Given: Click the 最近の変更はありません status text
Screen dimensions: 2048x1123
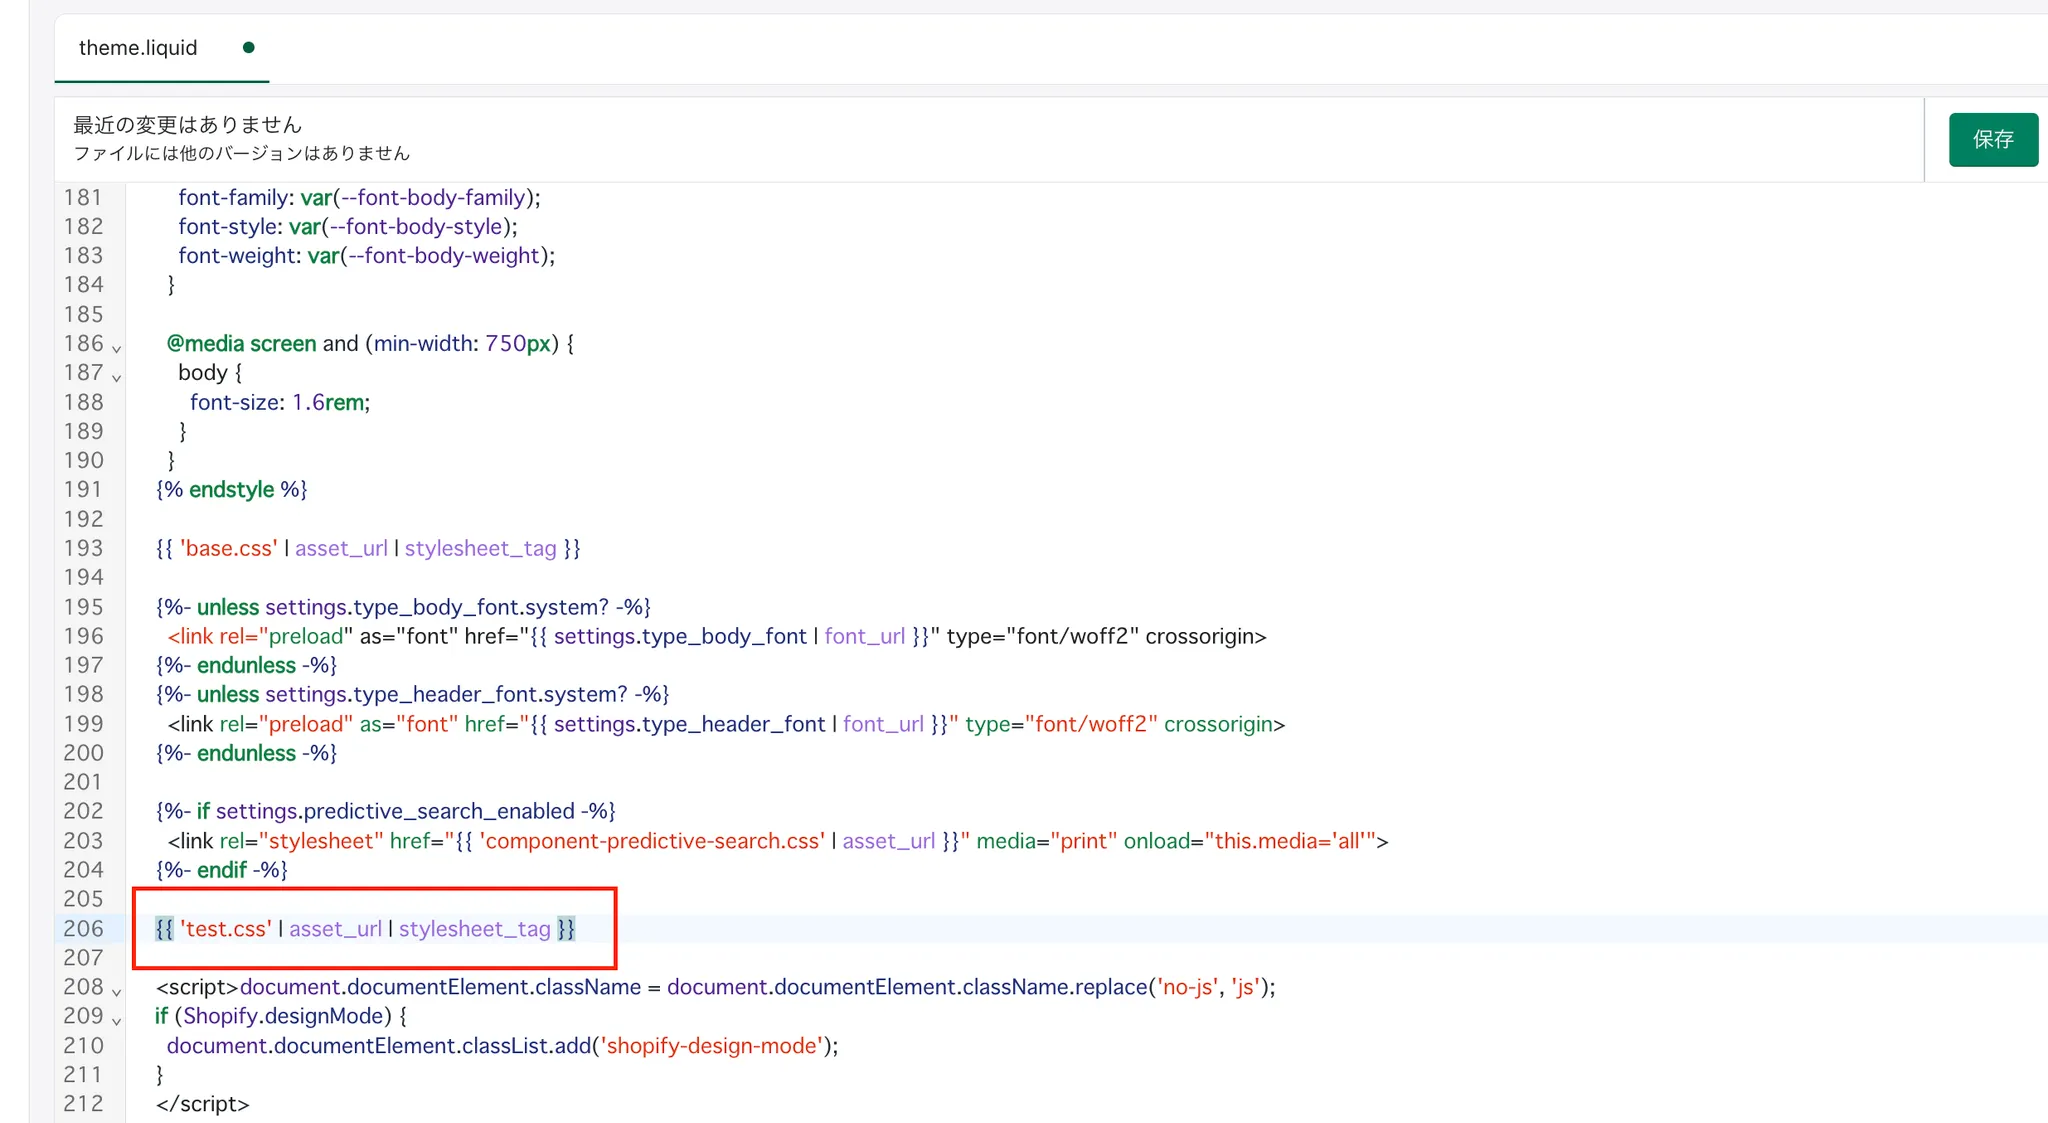Looking at the screenshot, I should 187,125.
